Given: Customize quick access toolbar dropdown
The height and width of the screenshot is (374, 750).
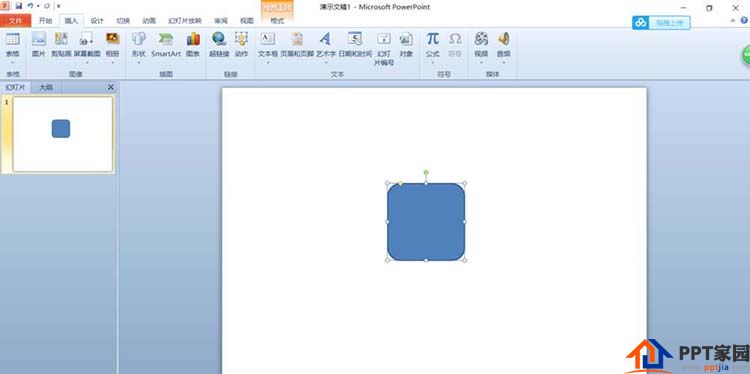Looking at the screenshot, I should 58,6.
